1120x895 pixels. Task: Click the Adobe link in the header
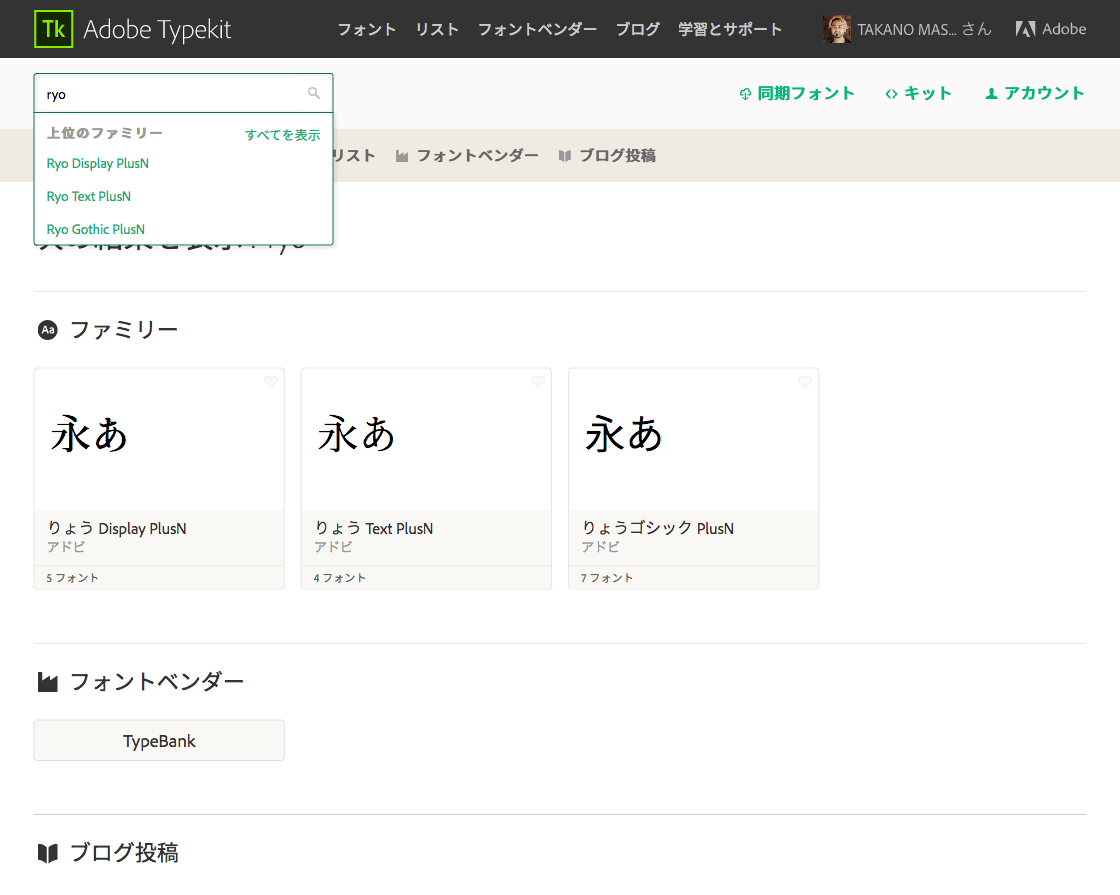click(1064, 29)
